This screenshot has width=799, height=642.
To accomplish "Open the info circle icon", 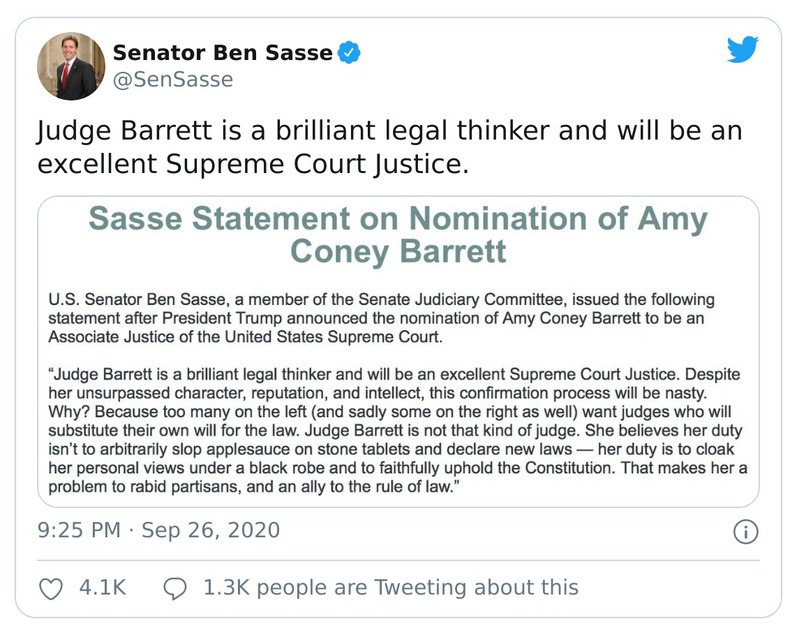I will (745, 531).
